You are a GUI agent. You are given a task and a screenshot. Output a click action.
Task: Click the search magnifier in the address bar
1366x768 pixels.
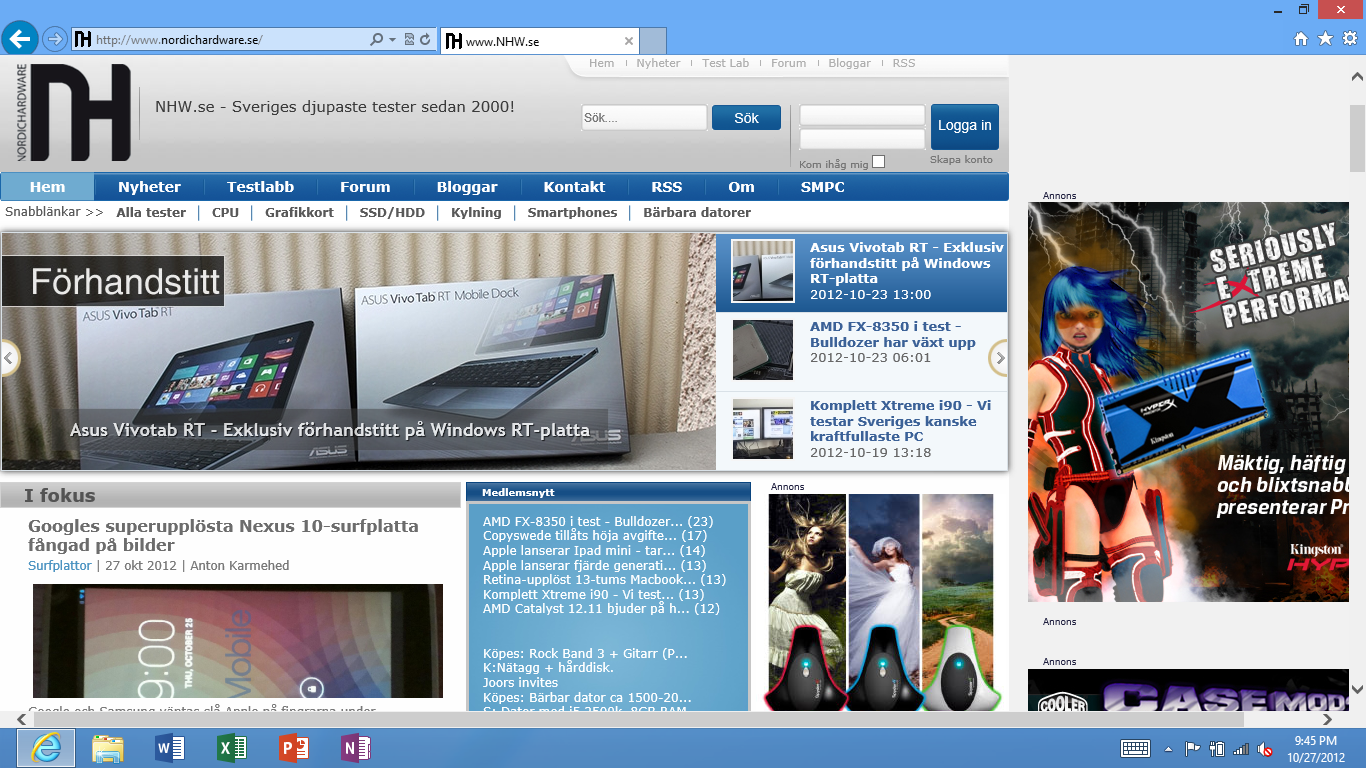click(378, 41)
